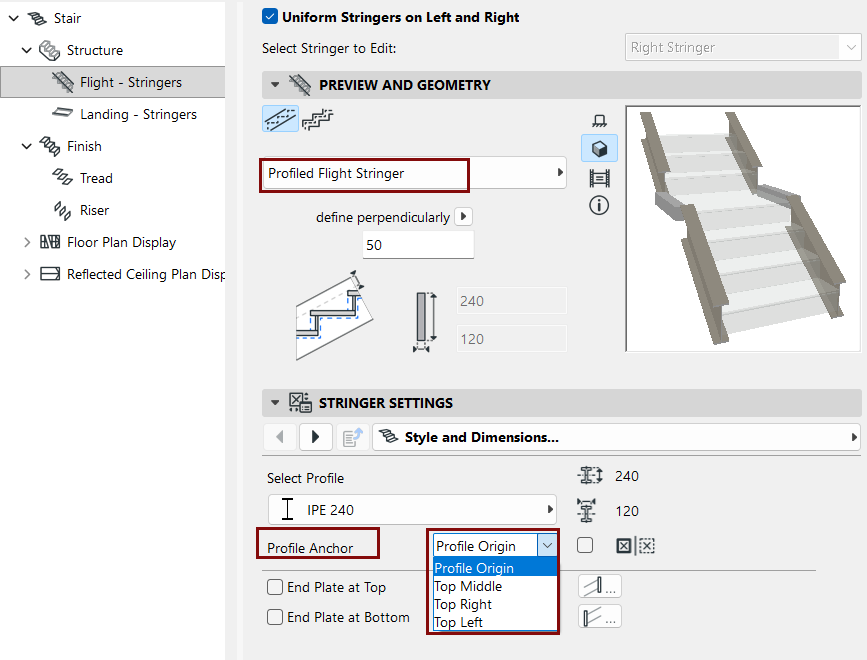Click the 3D stair preview image
867x660 pixels.
click(743, 229)
